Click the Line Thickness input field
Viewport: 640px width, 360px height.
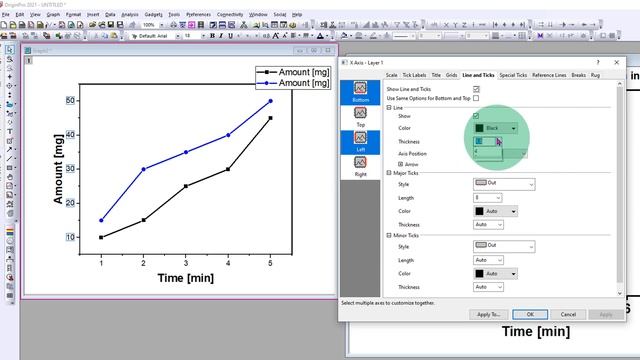(485, 141)
